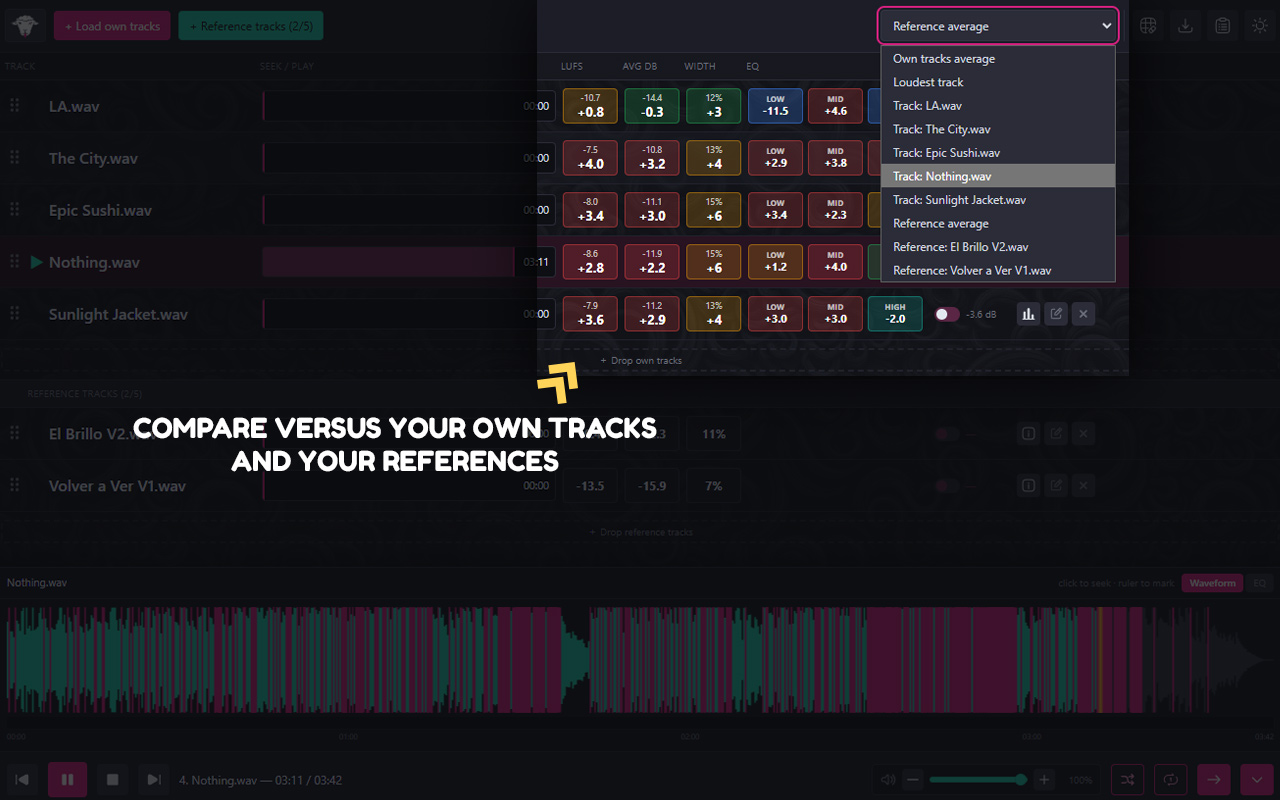Screen dimensions: 1280x800
Task: Click The City.wav LUFS cell showing +4.0
Action: pyautogui.click(x=590, y=158)
